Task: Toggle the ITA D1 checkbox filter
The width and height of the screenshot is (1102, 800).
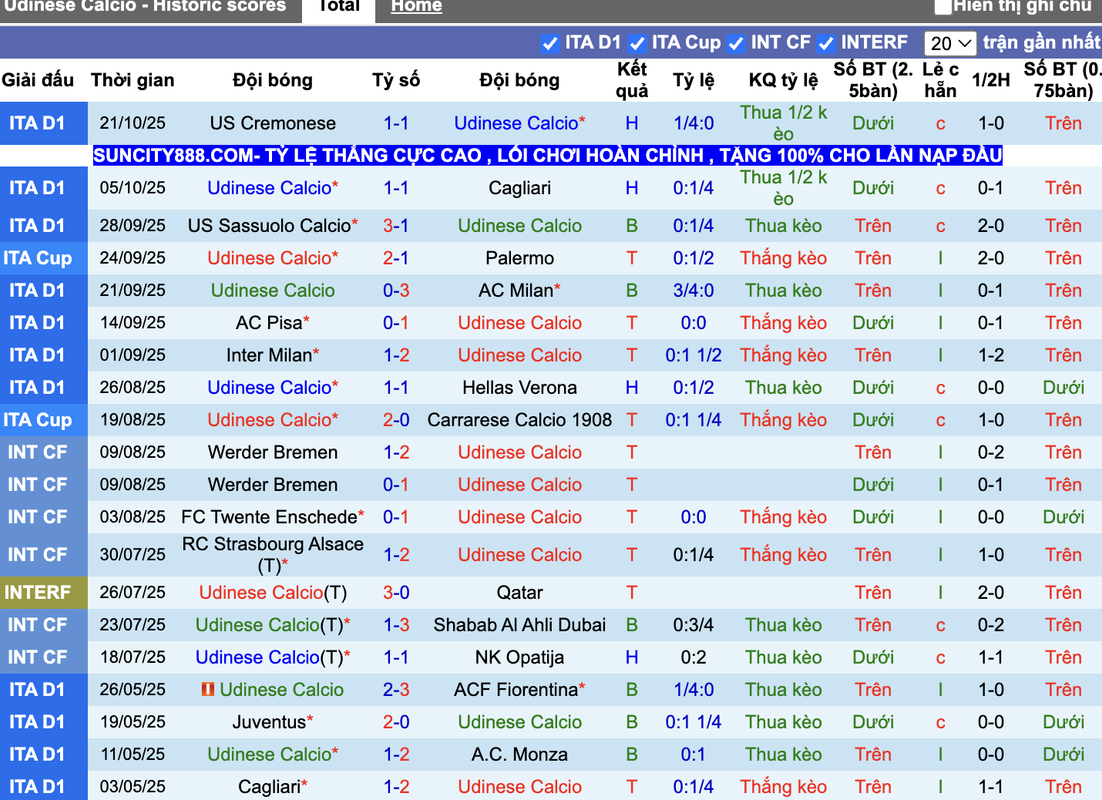Action: point(550,44)
